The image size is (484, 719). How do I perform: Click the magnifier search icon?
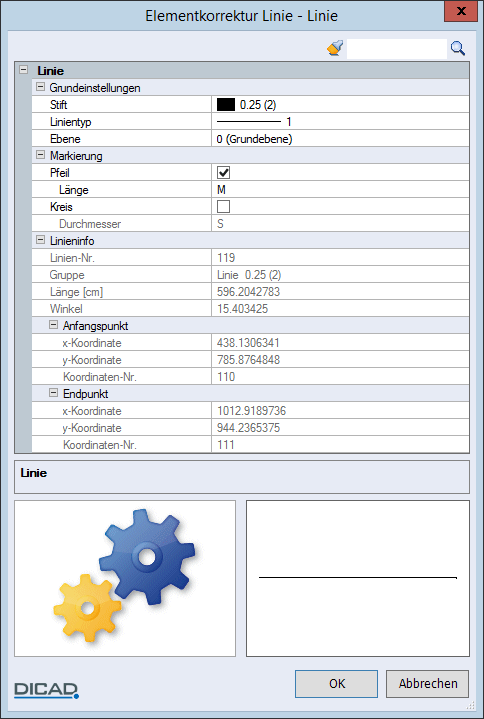[457, 48]
